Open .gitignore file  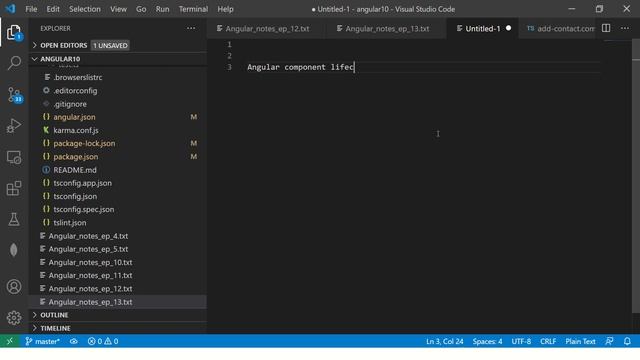pyautogui.click(x=70, y=104)
